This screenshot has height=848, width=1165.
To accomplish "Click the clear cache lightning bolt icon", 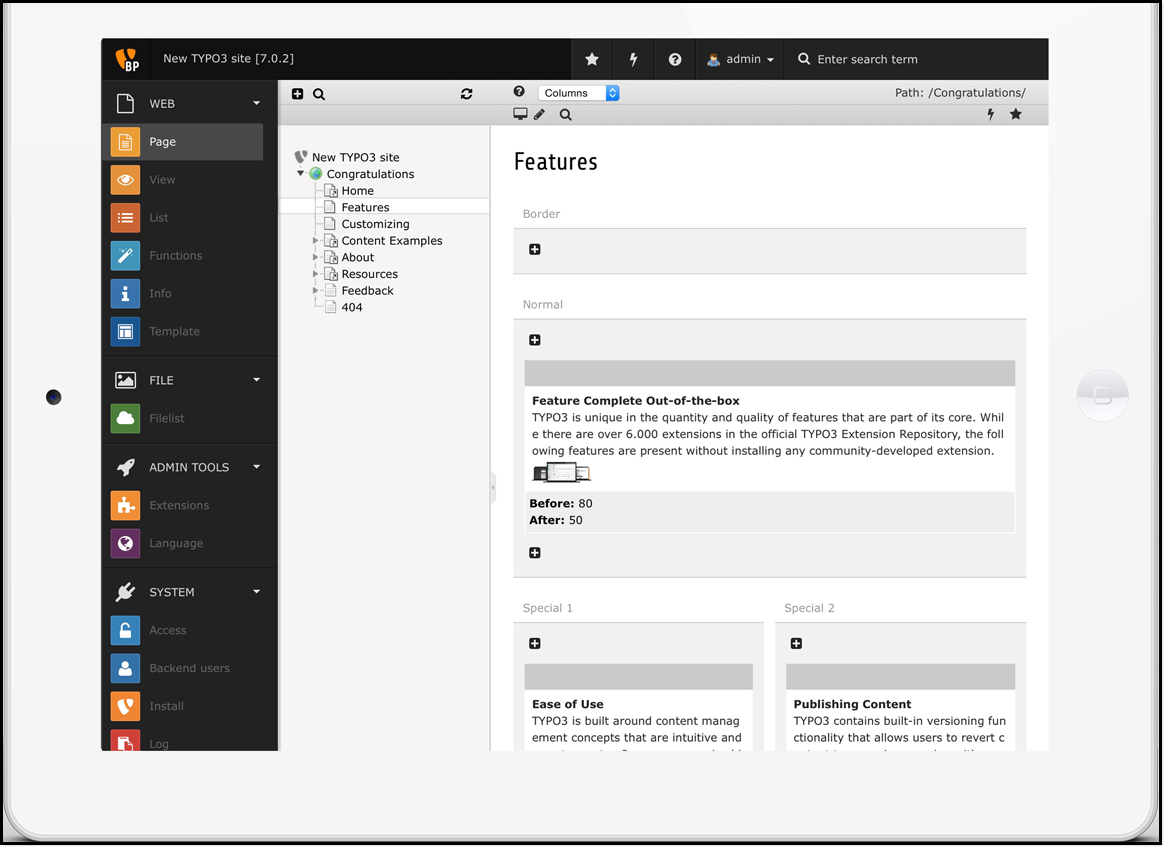I will pyautogui.click(x=633, y=60).
